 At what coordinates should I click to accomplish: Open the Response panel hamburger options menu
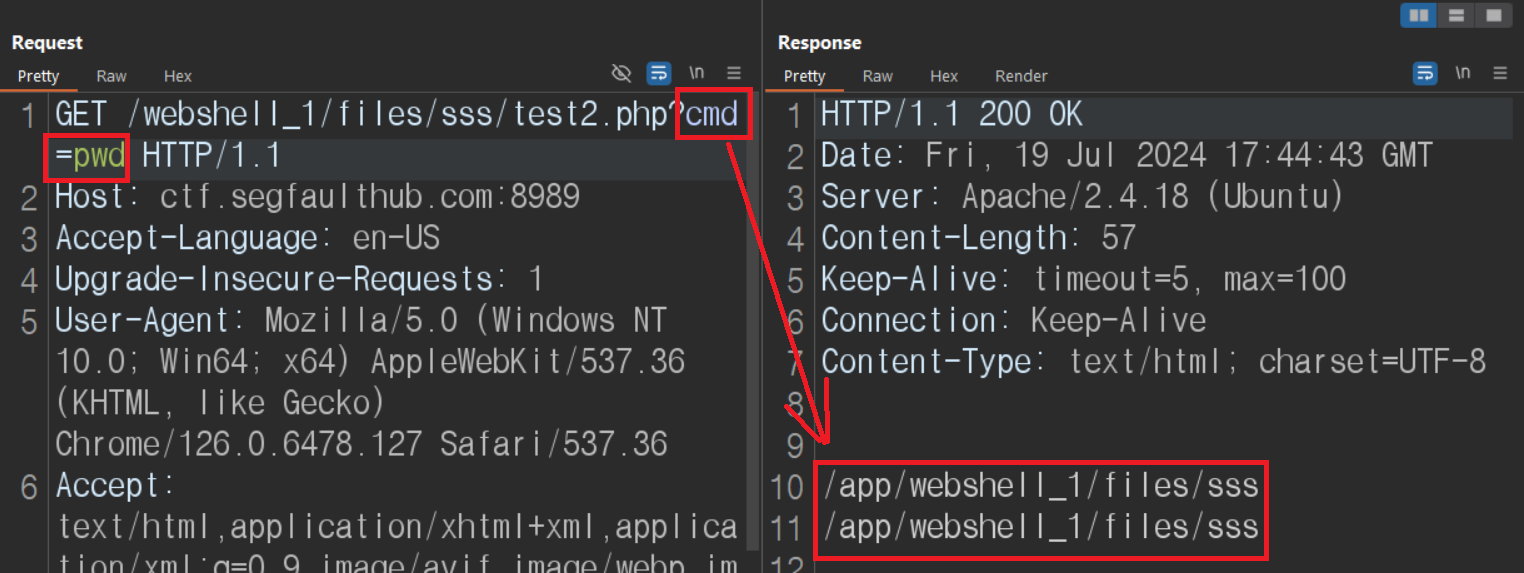tap(1500, 74)
